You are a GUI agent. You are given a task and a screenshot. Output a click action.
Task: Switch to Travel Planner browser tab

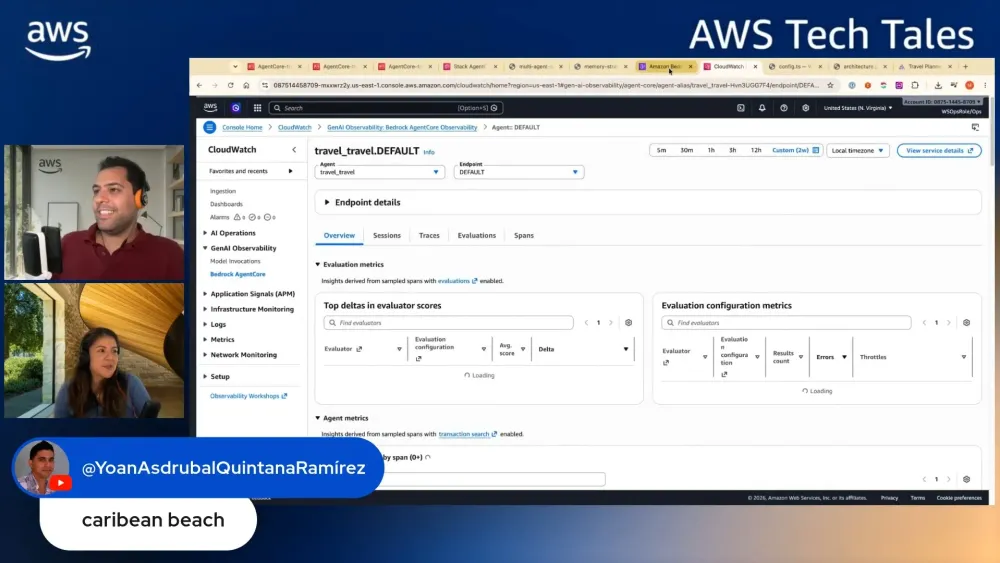[925, 66]
